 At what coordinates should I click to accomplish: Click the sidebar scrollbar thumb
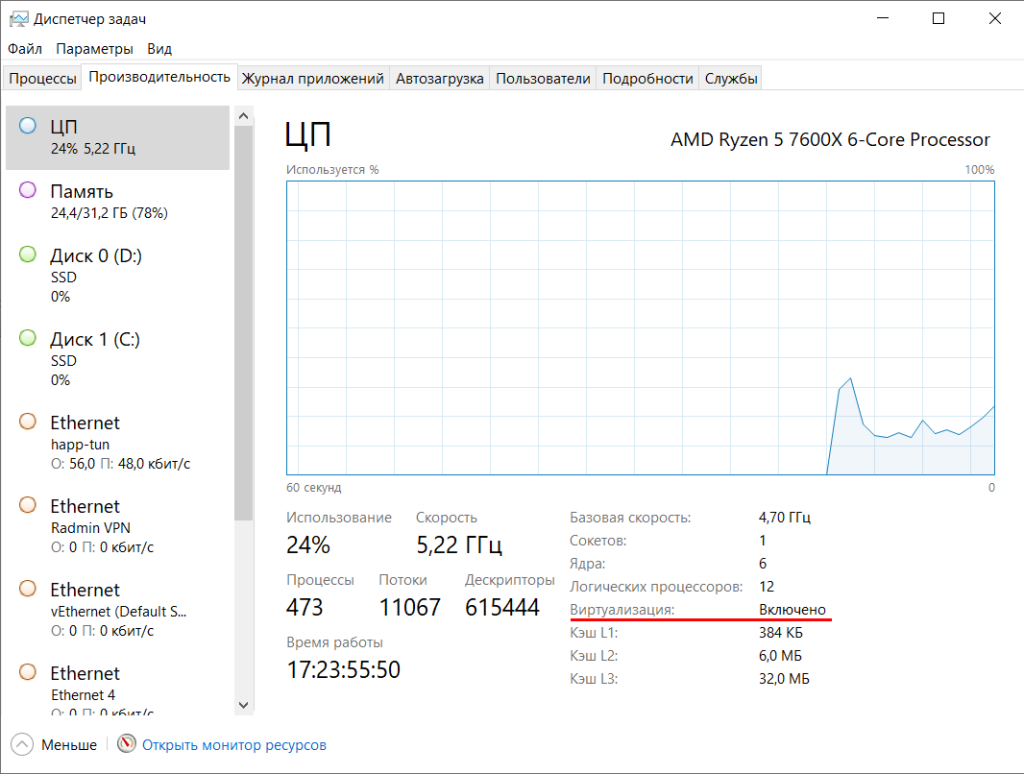[244, 323]
